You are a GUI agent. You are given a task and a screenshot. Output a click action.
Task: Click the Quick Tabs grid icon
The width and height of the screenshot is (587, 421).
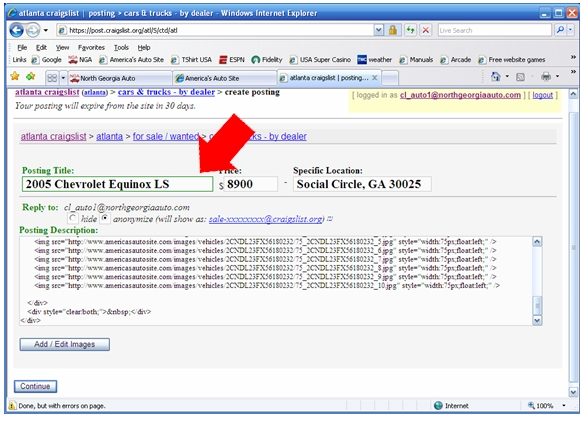tap(52, 78)
